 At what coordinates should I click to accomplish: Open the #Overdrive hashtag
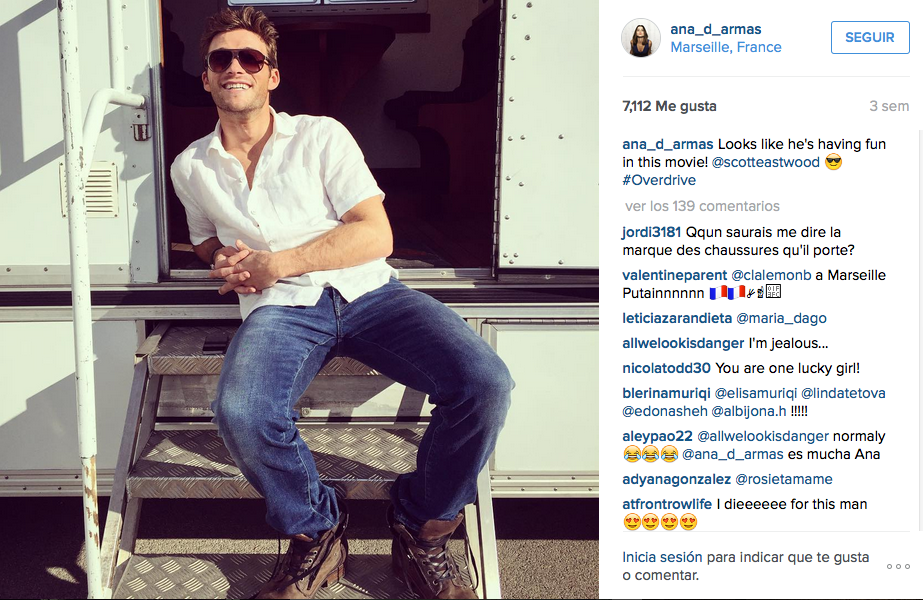(659, 180)
